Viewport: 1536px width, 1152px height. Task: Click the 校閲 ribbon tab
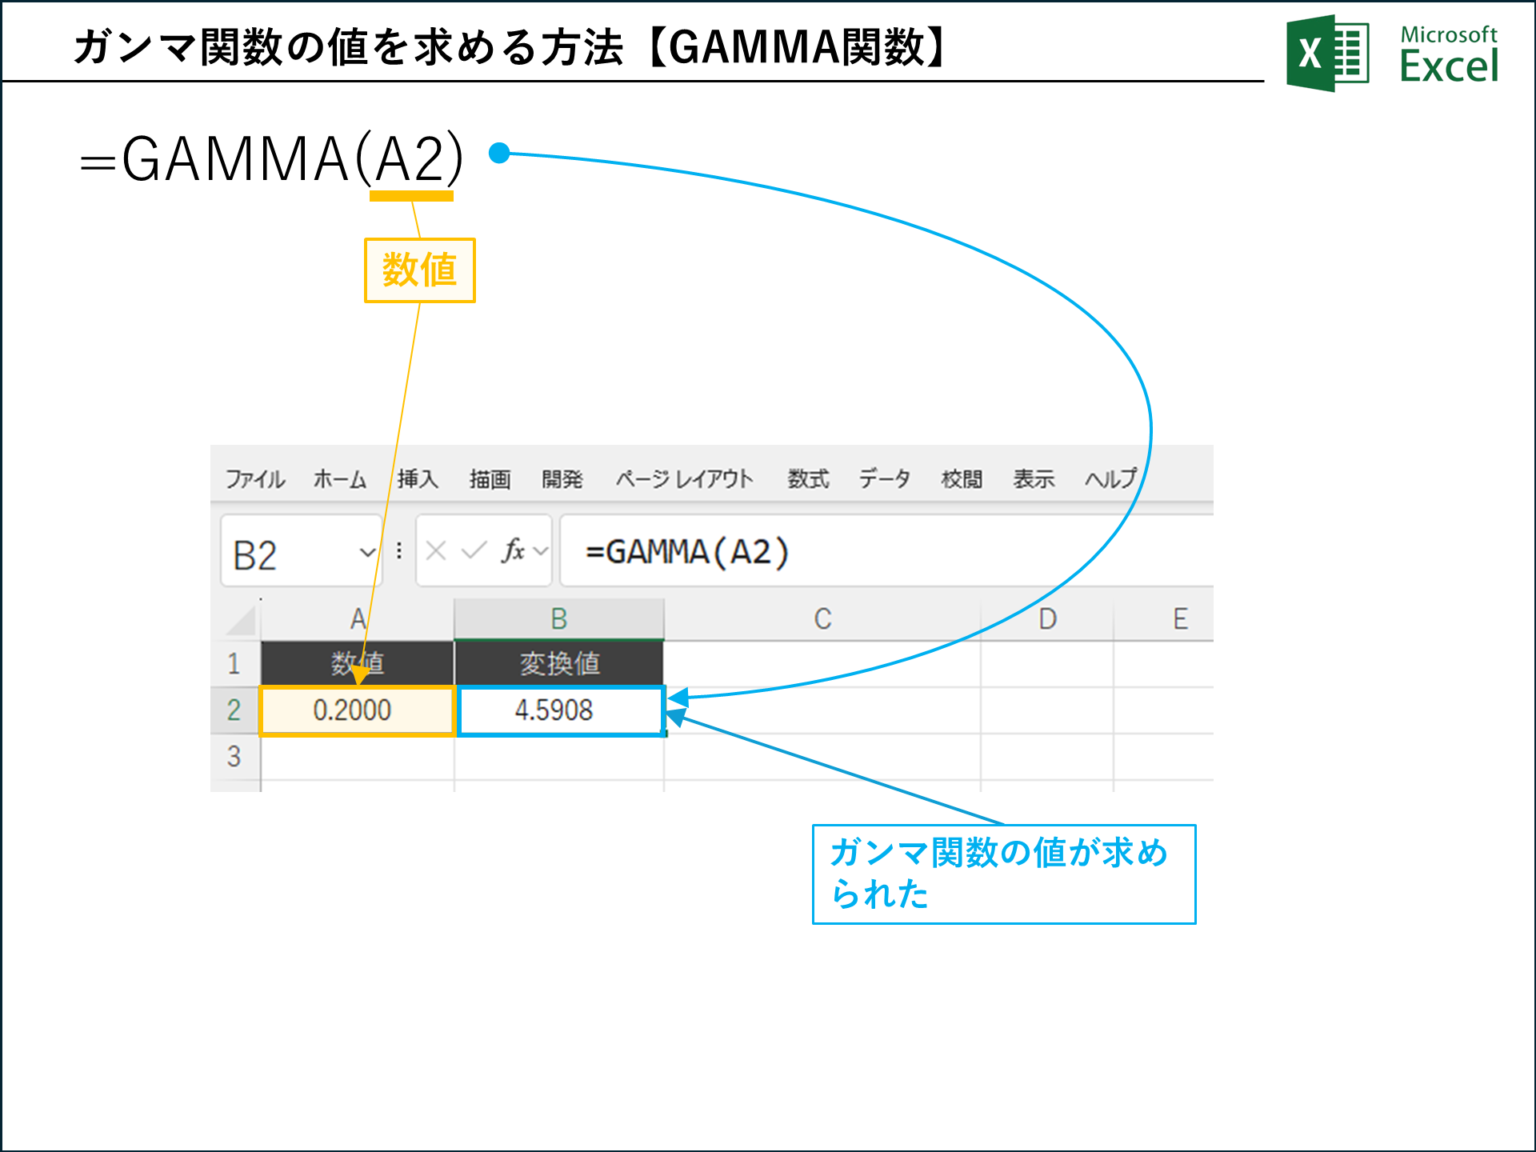[961, 479]
